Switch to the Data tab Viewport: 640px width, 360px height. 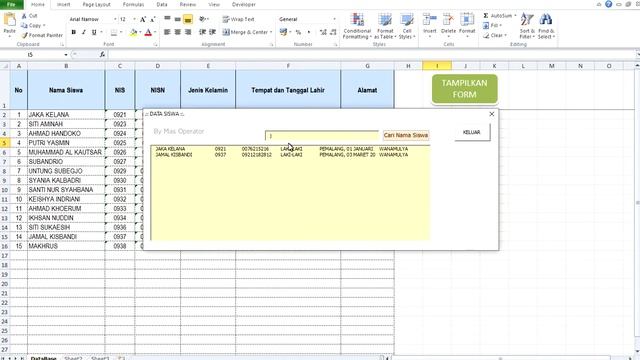[162, 4]
